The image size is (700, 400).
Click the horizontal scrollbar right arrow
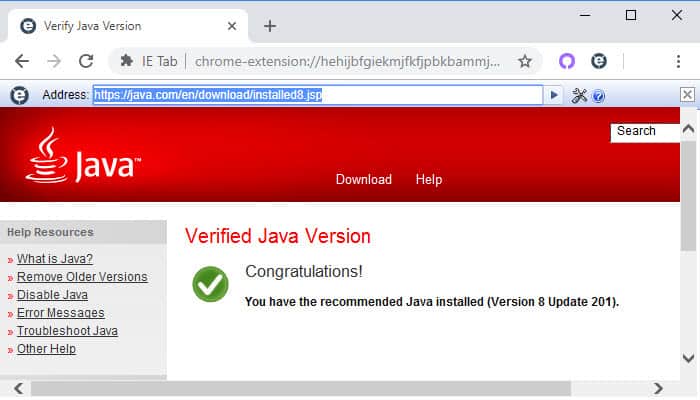point(658,388)
